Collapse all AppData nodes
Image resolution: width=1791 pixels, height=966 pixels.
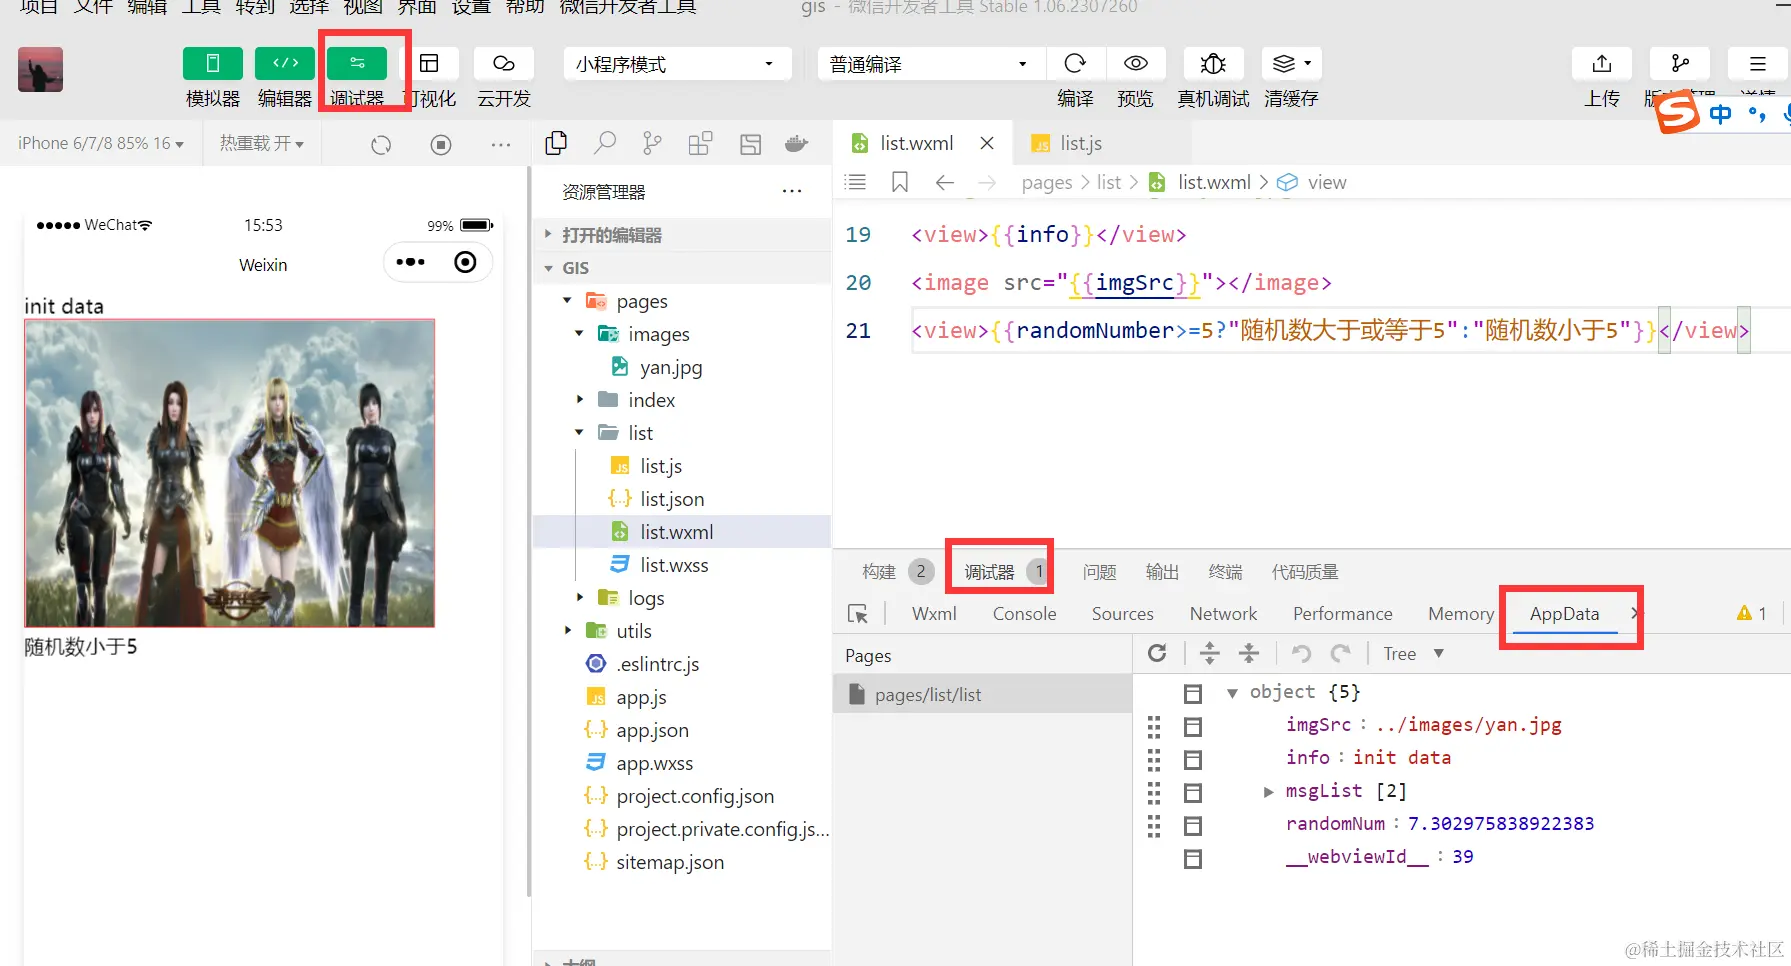click(1249, 653)
